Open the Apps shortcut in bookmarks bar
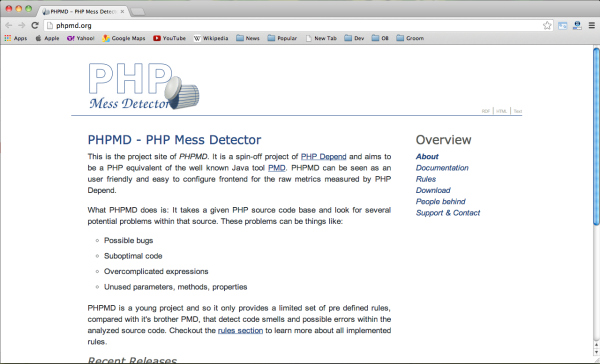Image resolution: width=600 pixels, height=364 pixels. [x=16, y=38]
